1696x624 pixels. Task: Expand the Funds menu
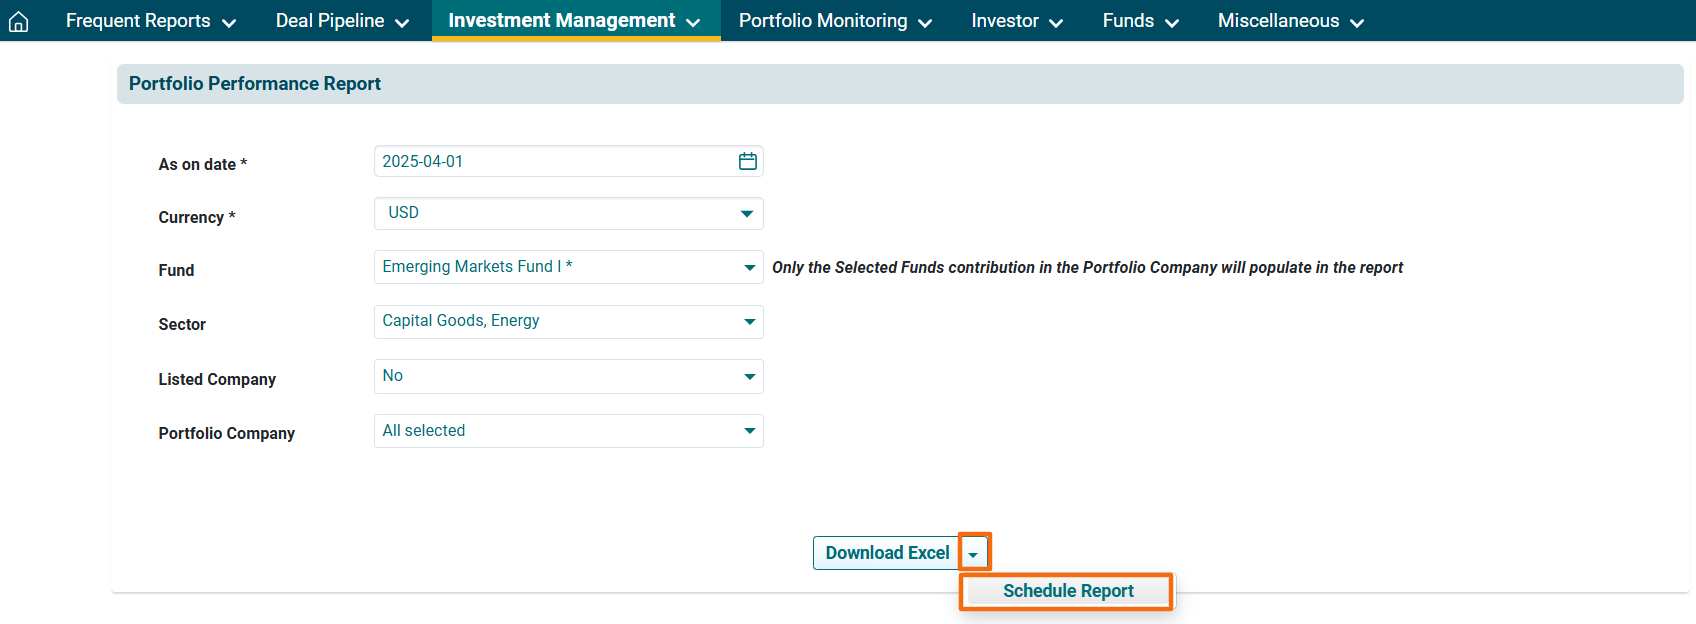click(x=1140, y=21)
